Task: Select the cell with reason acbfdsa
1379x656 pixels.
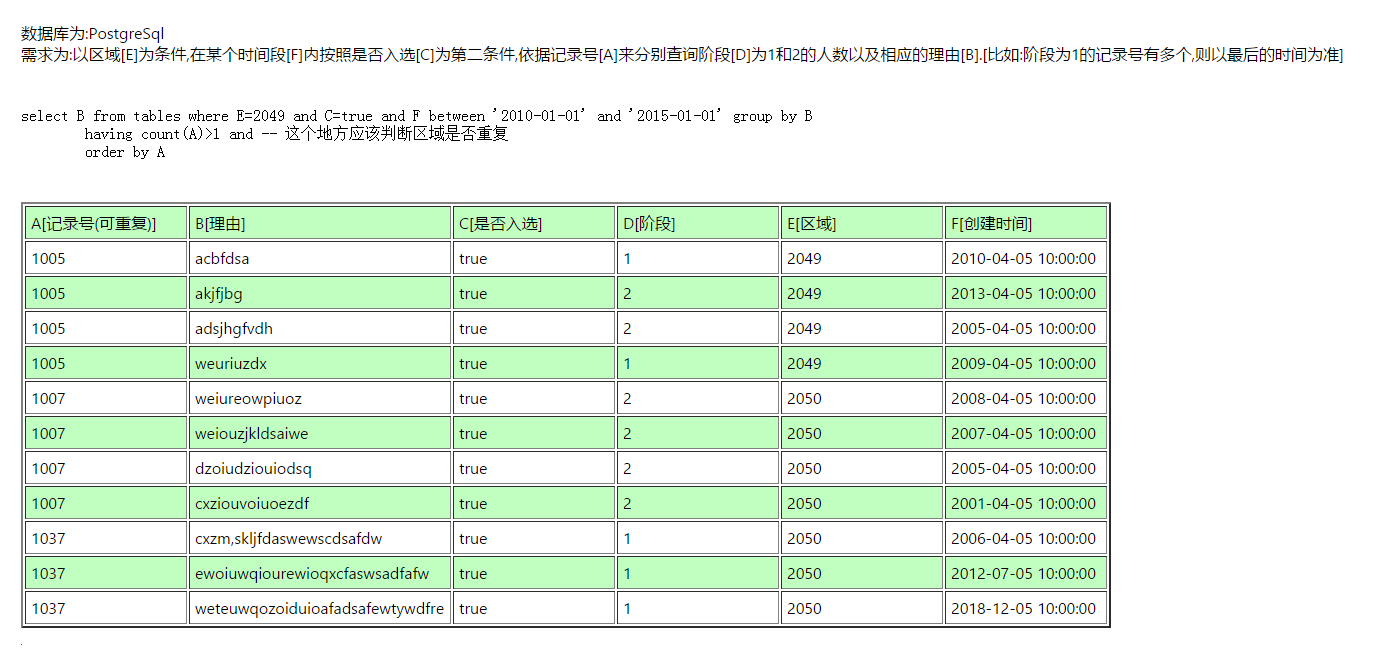Action: click(320, 259)
